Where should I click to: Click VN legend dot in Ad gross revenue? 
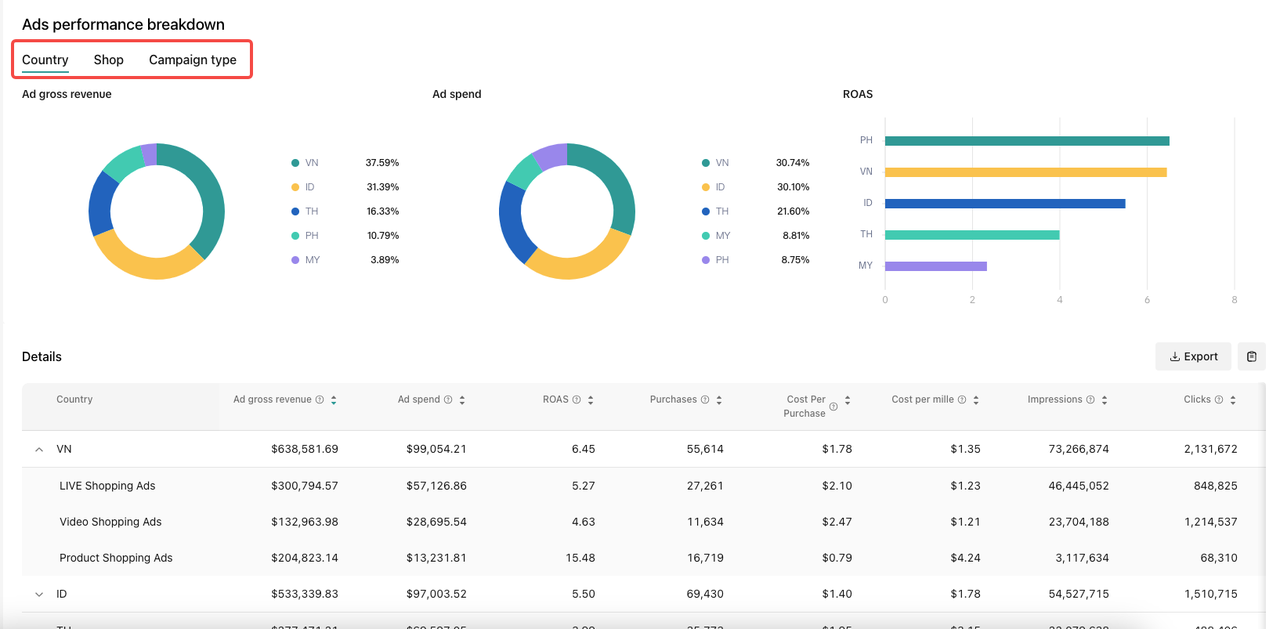click(x=295, y=163)
